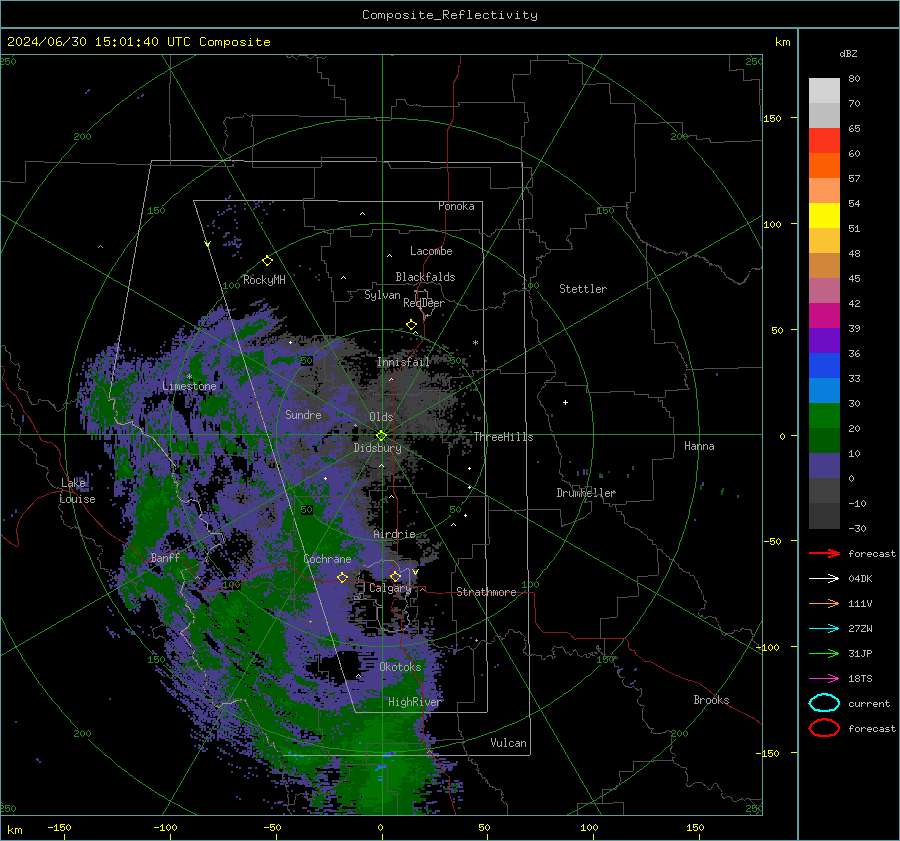Image resolution: width=900 pixels, height=841 pixels.
Task: Click the Lacombe city label
Action: [430, 251]
